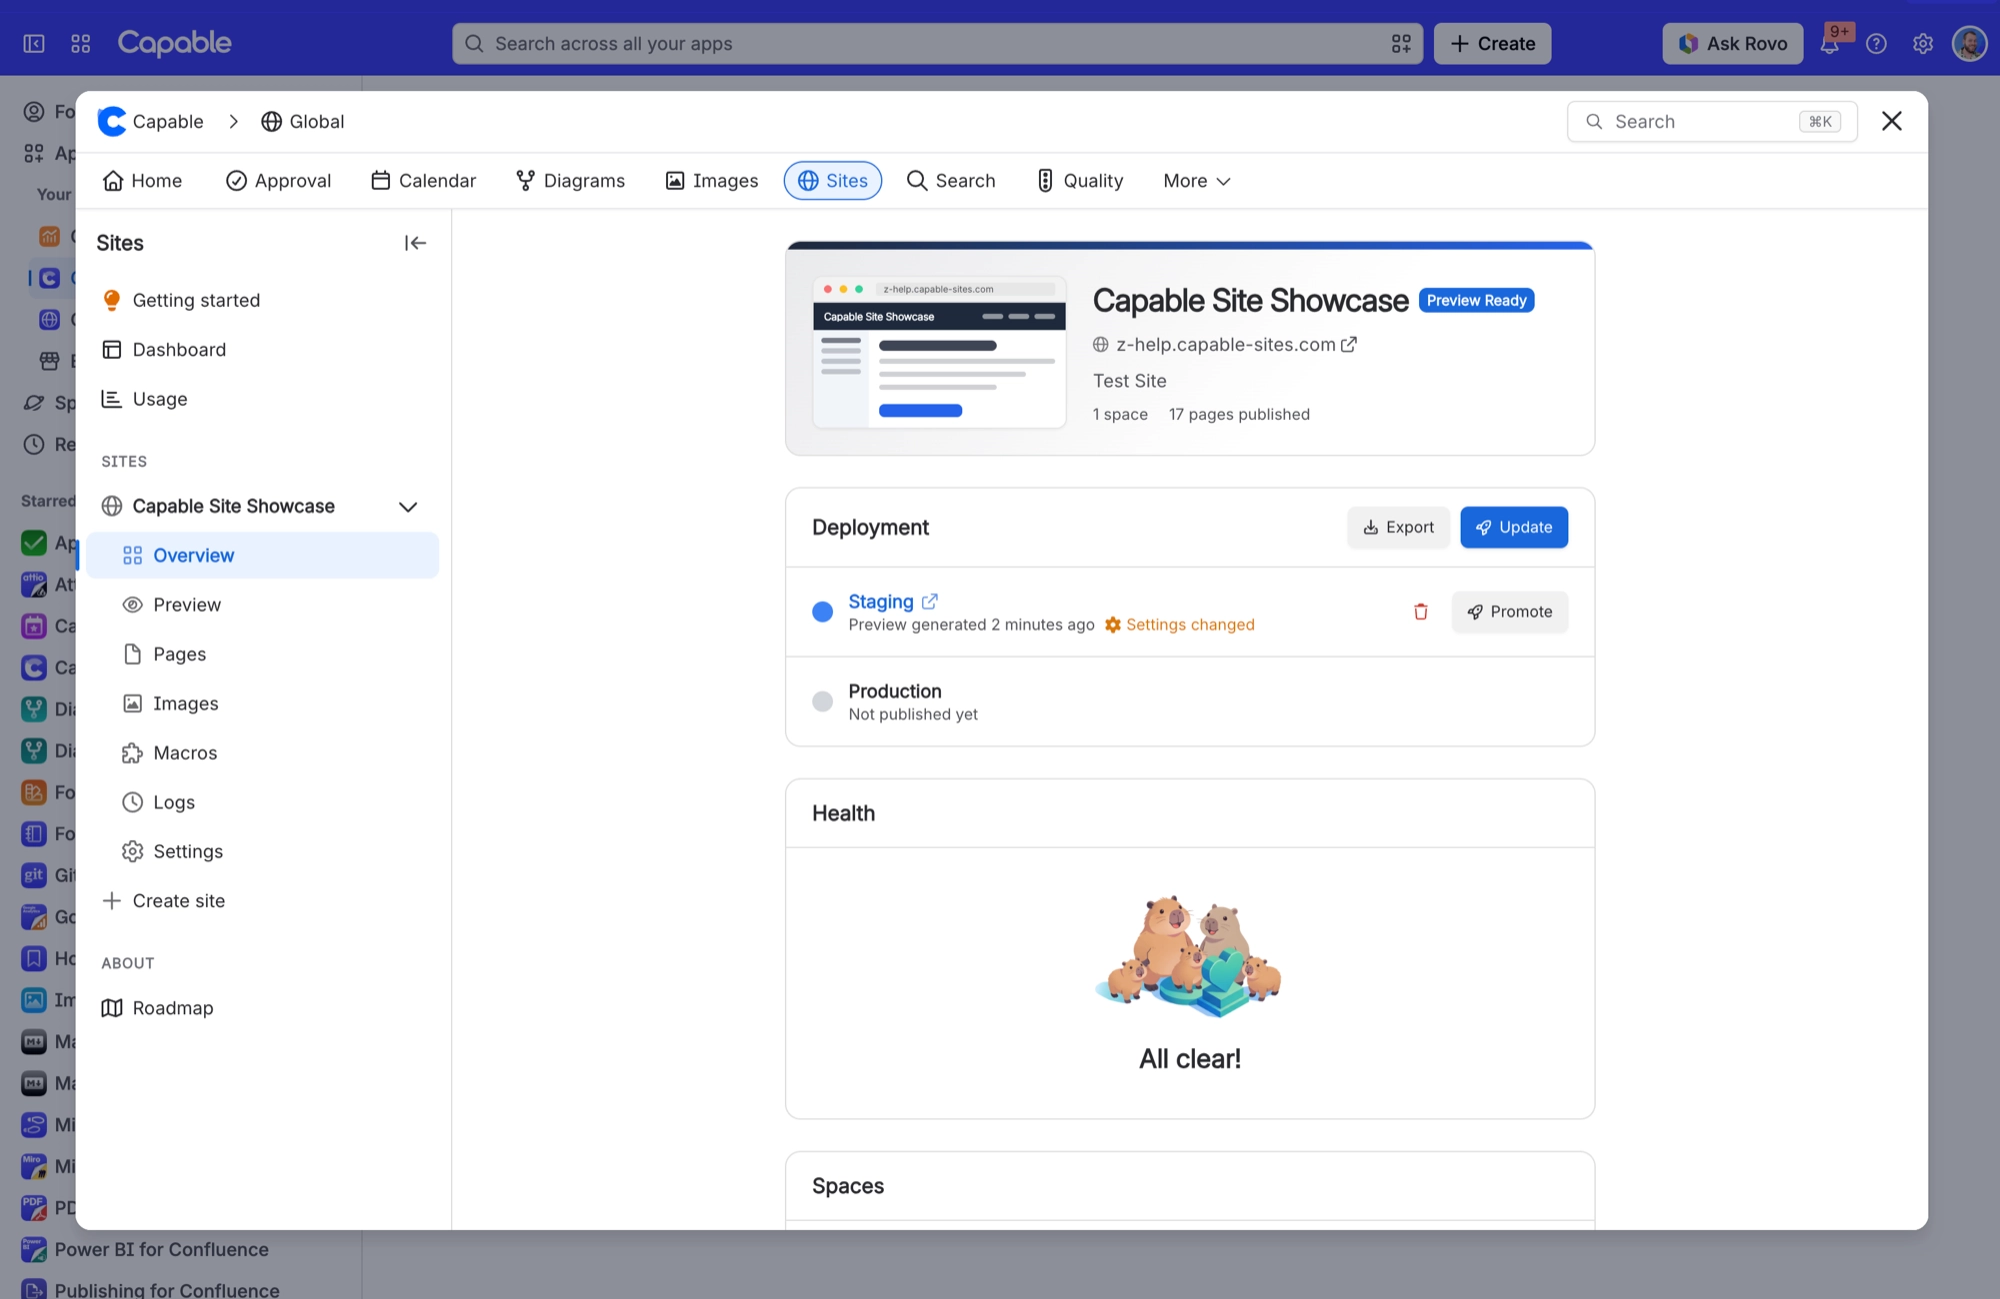Click the Ask Rovo button
2000x1299 pixels.
coord(1733,44)
